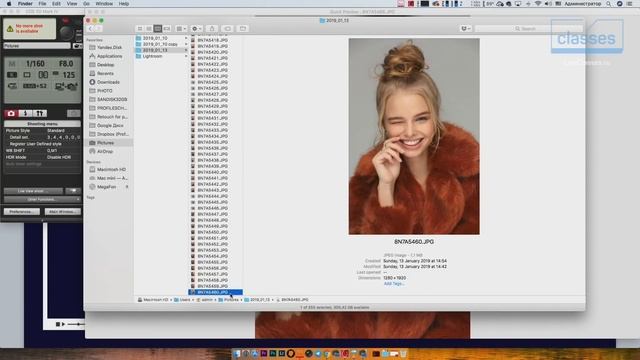This screenshot has height=360, width=640.
Task: Switch Finder to list view
Action: coord(149,29)
